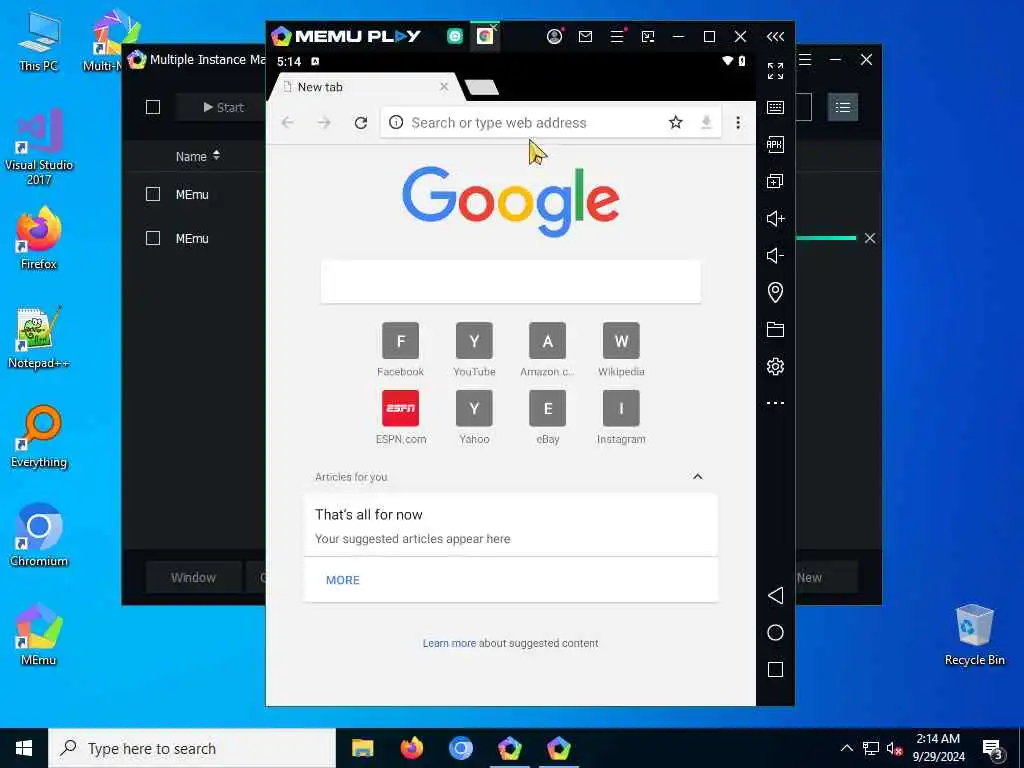
Task: Open MEmu account profile icon
Action: click(x=554, y=37)
